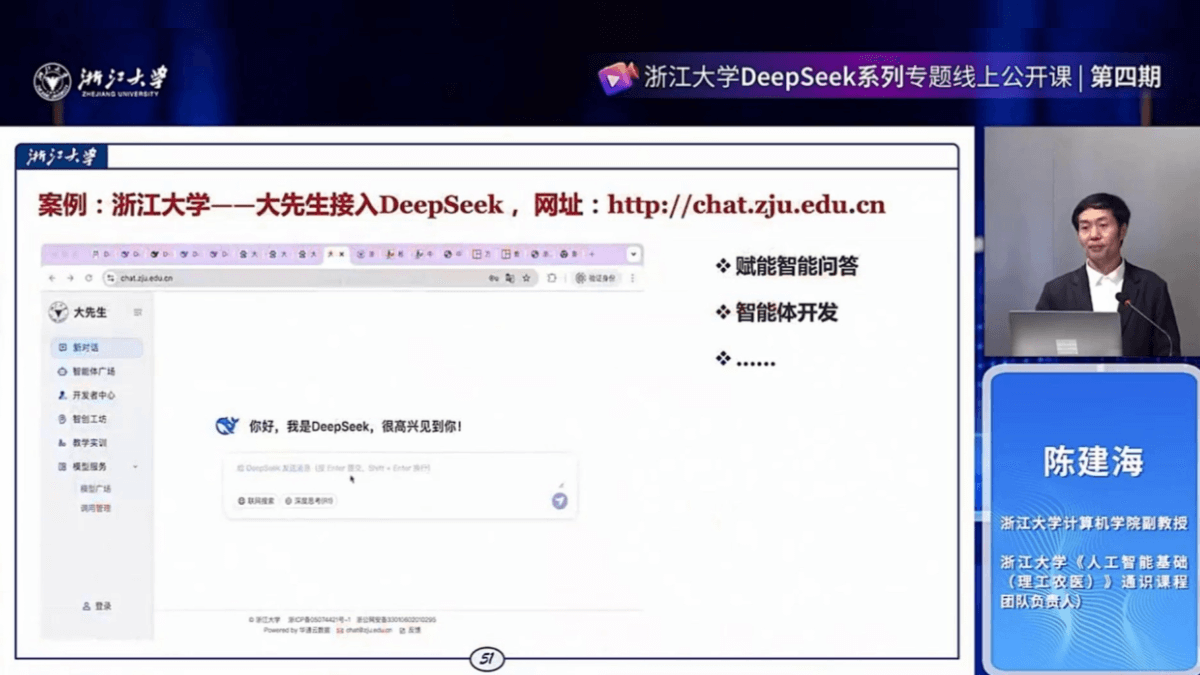This screenshot has width=1200, height=675.
Task: Click the Zhejiang University logo top-left
Action: coord(100,81)
